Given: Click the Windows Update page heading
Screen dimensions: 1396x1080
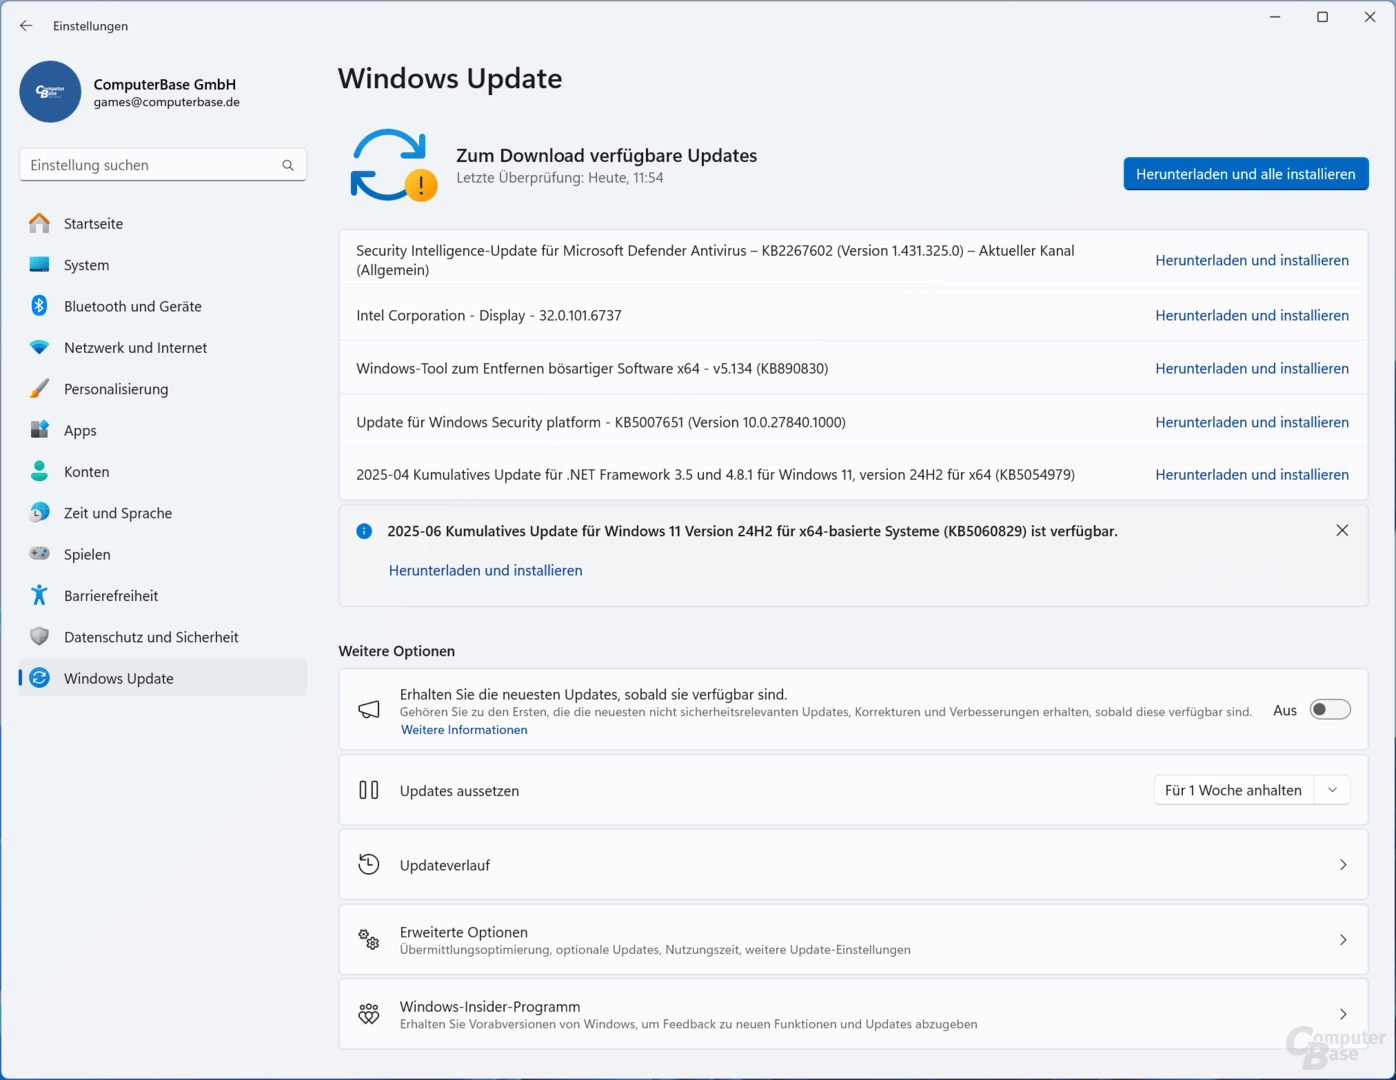Looking at the screenshot, I should point(450,79).
